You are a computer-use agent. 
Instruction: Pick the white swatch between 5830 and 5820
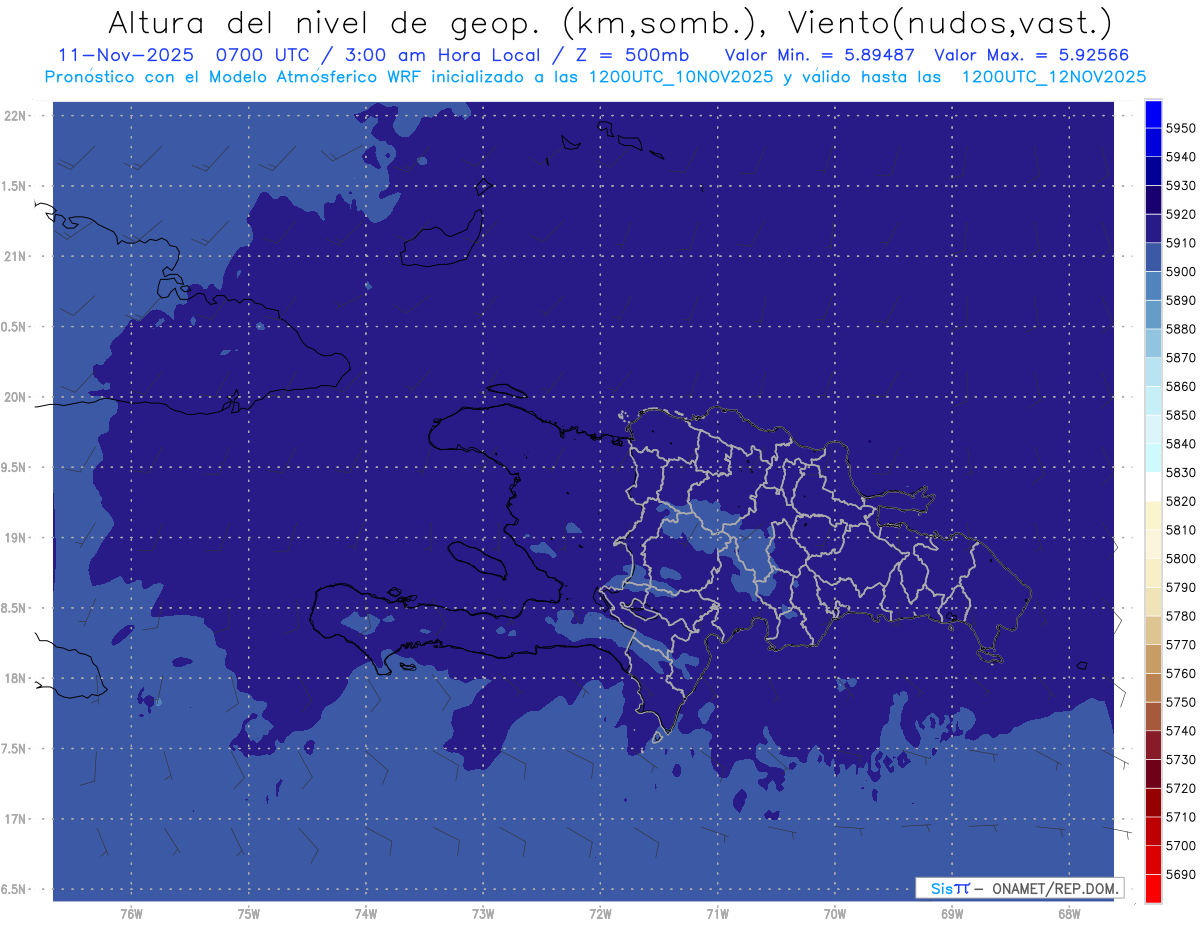pyautogui.click(x=1153, y=487)
